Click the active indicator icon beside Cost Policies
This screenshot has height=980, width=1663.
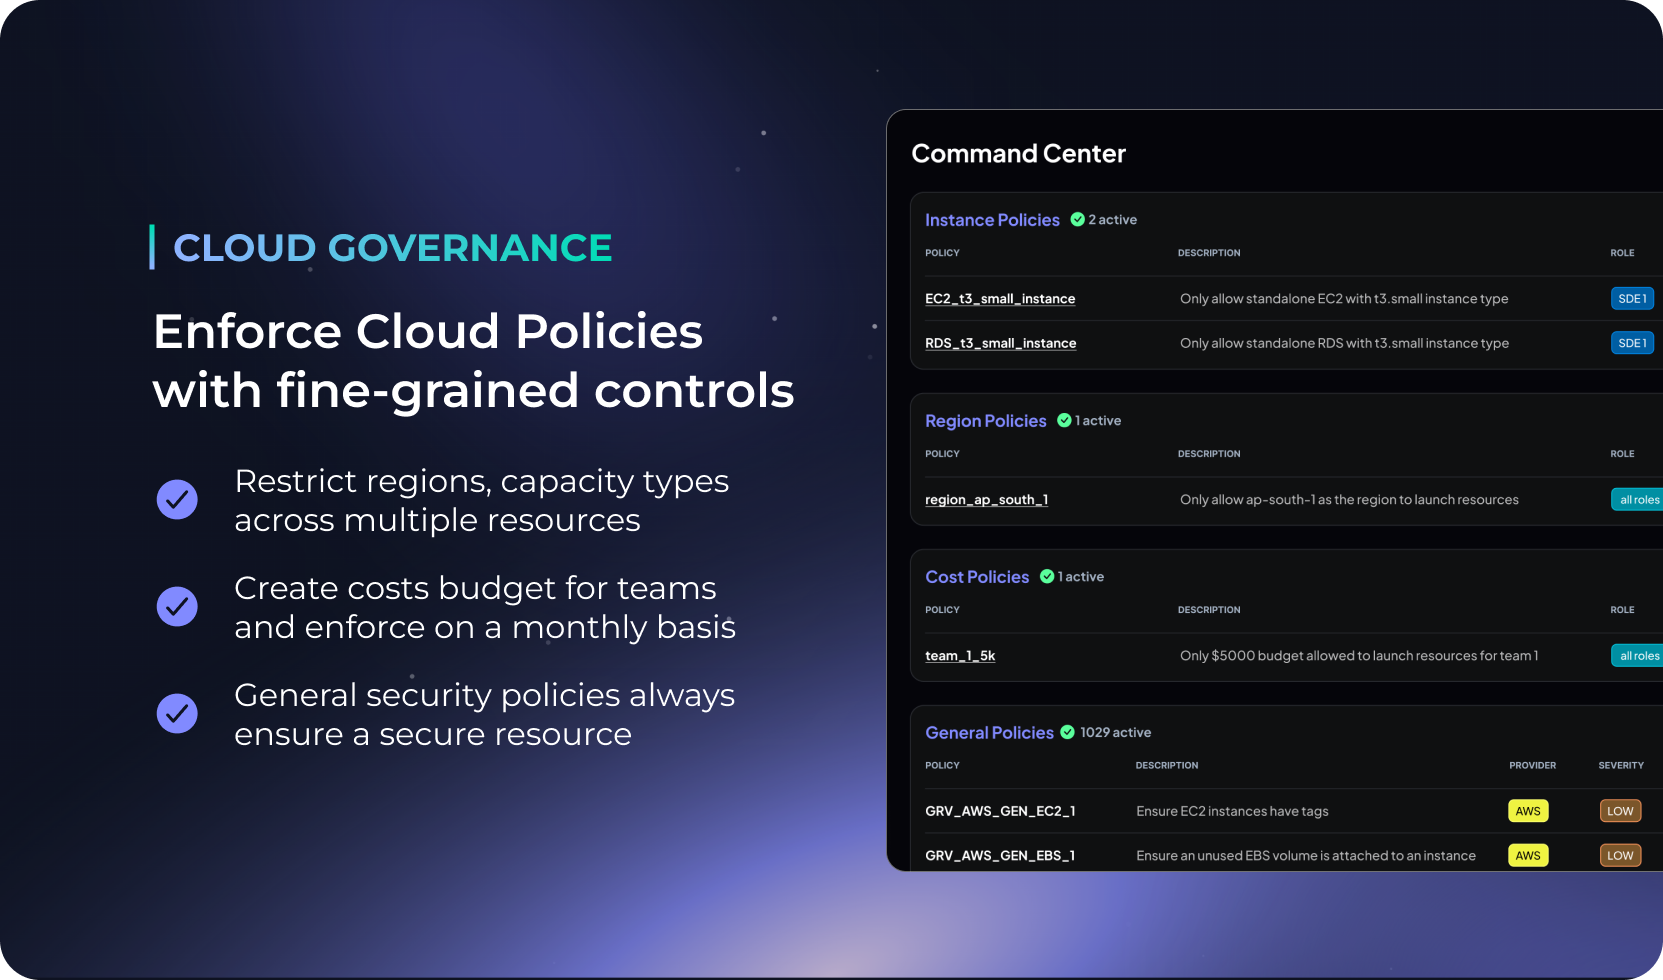coord(1047,576)
